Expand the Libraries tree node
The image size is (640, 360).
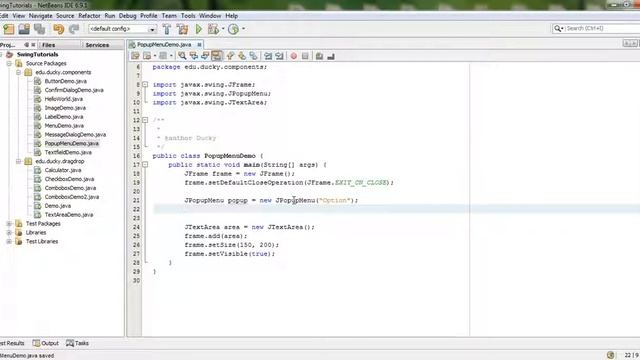(9, 233)
